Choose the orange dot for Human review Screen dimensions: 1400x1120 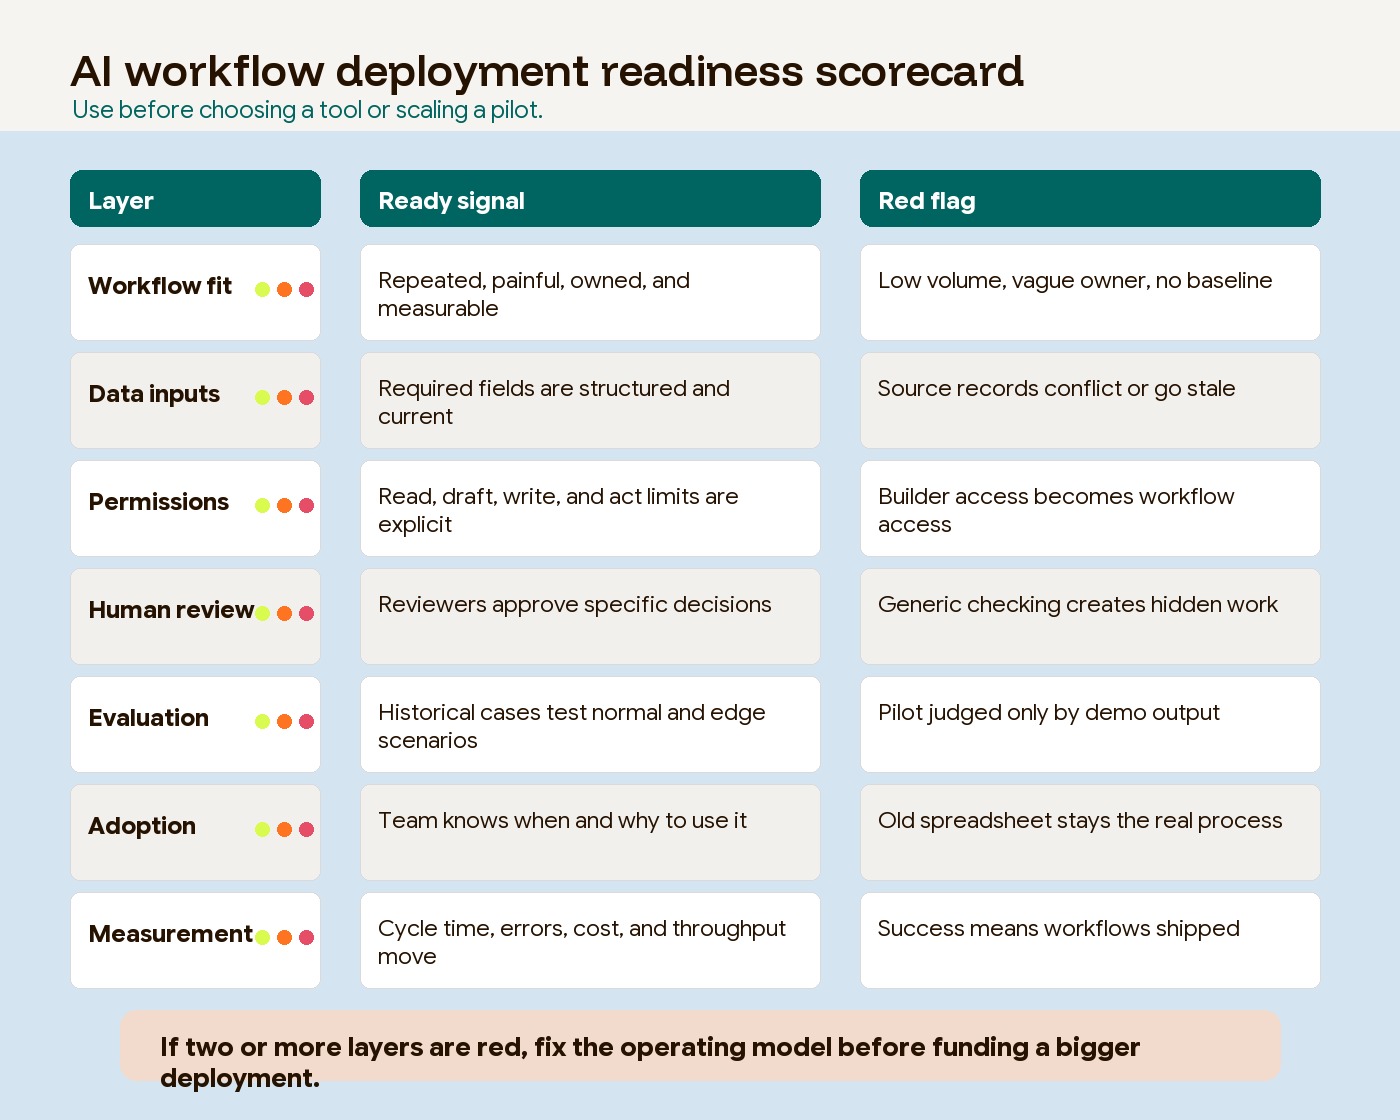(x=284, y=613)
